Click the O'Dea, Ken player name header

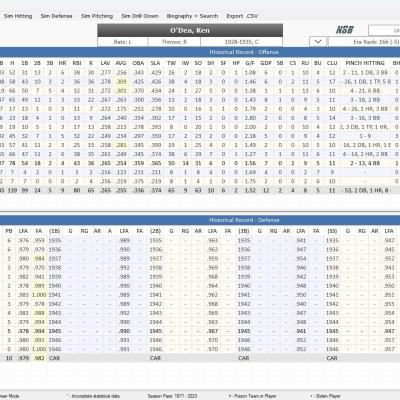(190, 30)
